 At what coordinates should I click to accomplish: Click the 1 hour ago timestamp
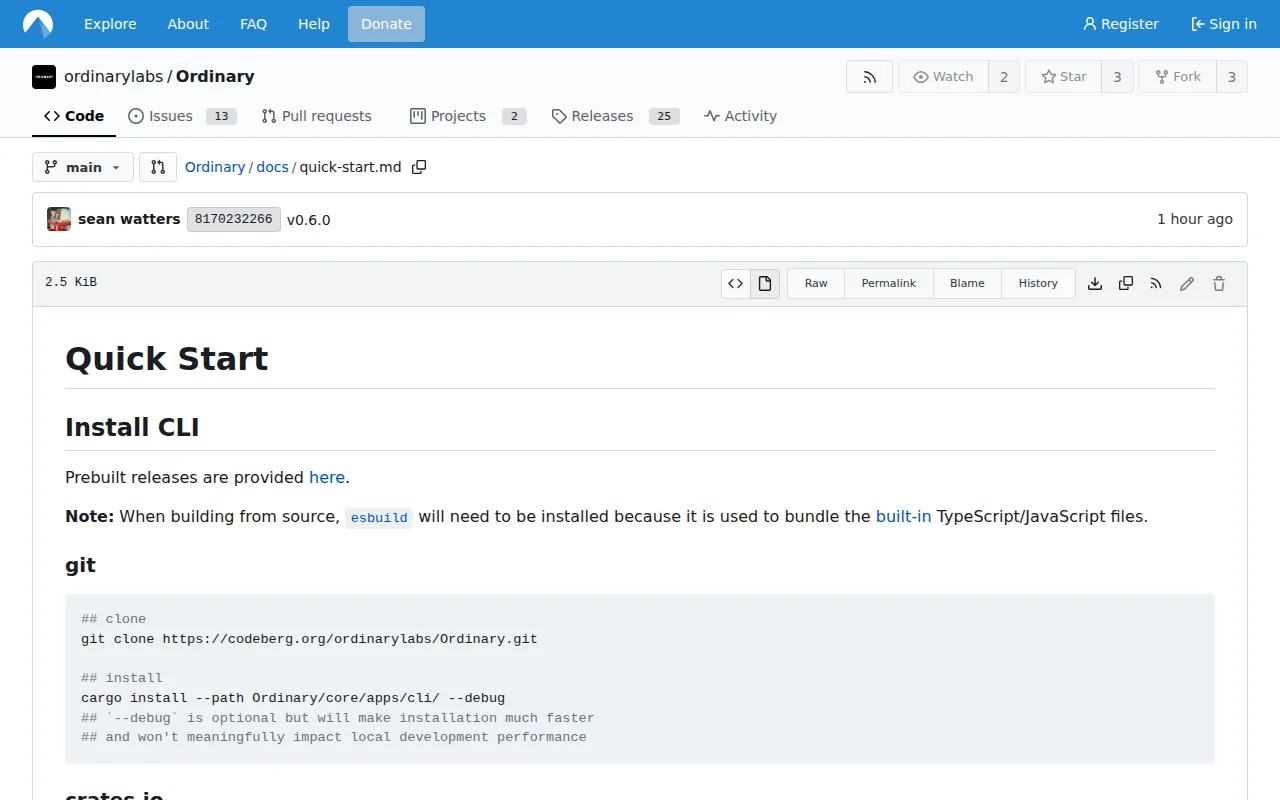tap(1195, 219)
